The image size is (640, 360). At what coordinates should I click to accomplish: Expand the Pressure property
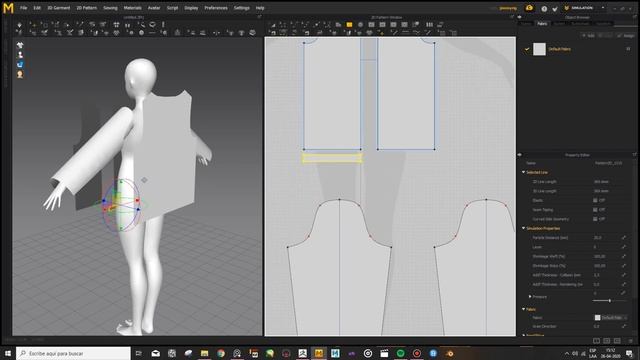click(530, 297)
